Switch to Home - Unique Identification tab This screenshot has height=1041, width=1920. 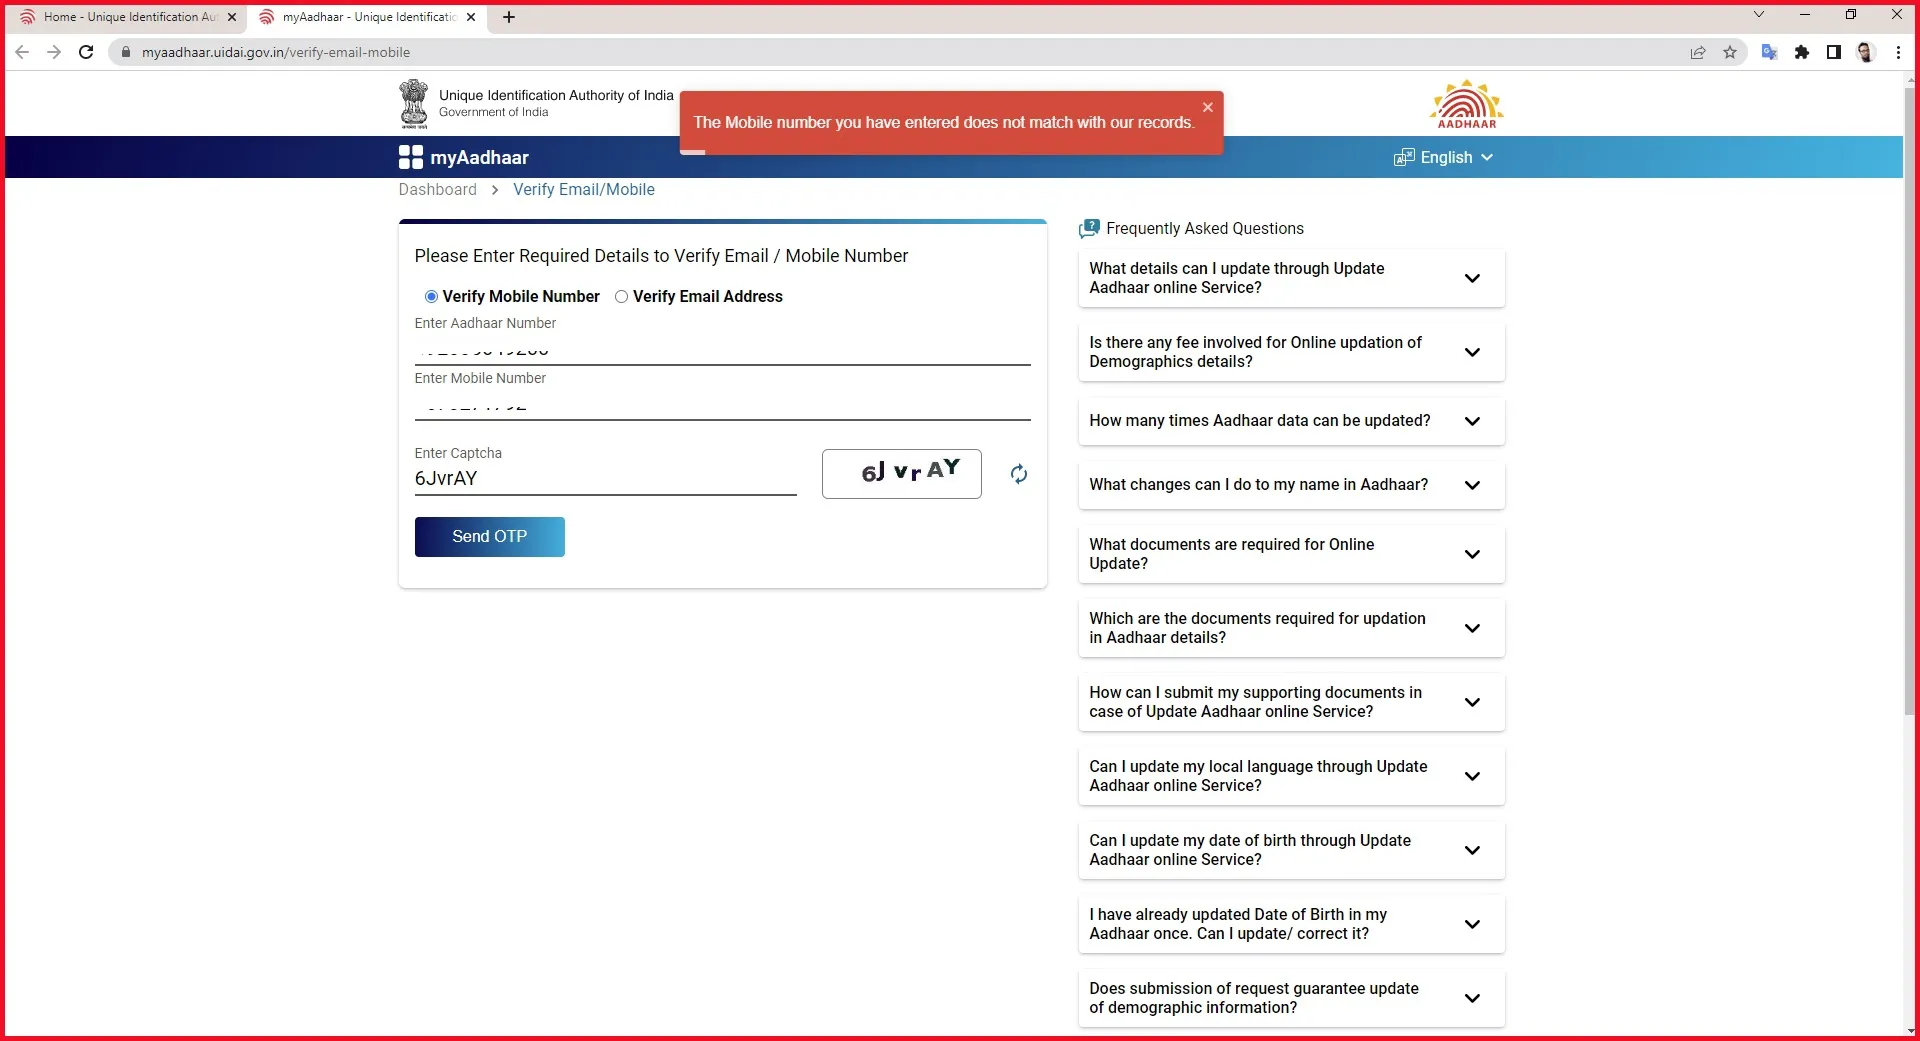[125, 17]
